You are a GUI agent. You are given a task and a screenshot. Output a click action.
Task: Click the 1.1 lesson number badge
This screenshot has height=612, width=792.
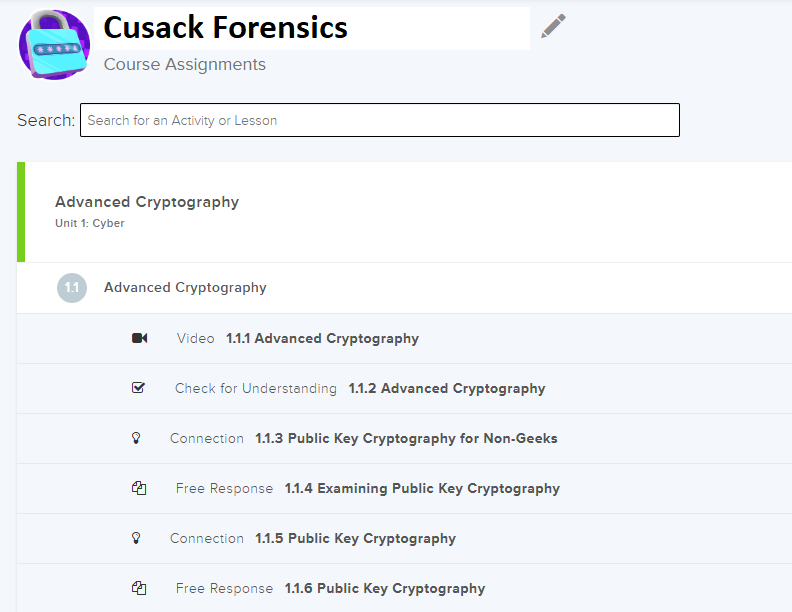(x=72, y=288)
